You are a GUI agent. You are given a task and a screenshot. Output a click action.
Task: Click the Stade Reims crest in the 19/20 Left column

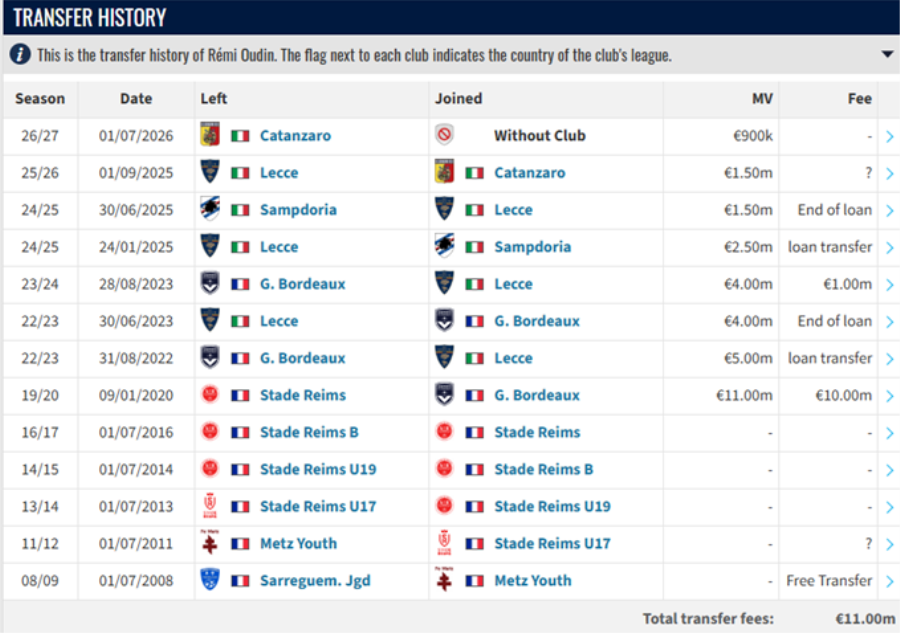click(x=210, y=394)
